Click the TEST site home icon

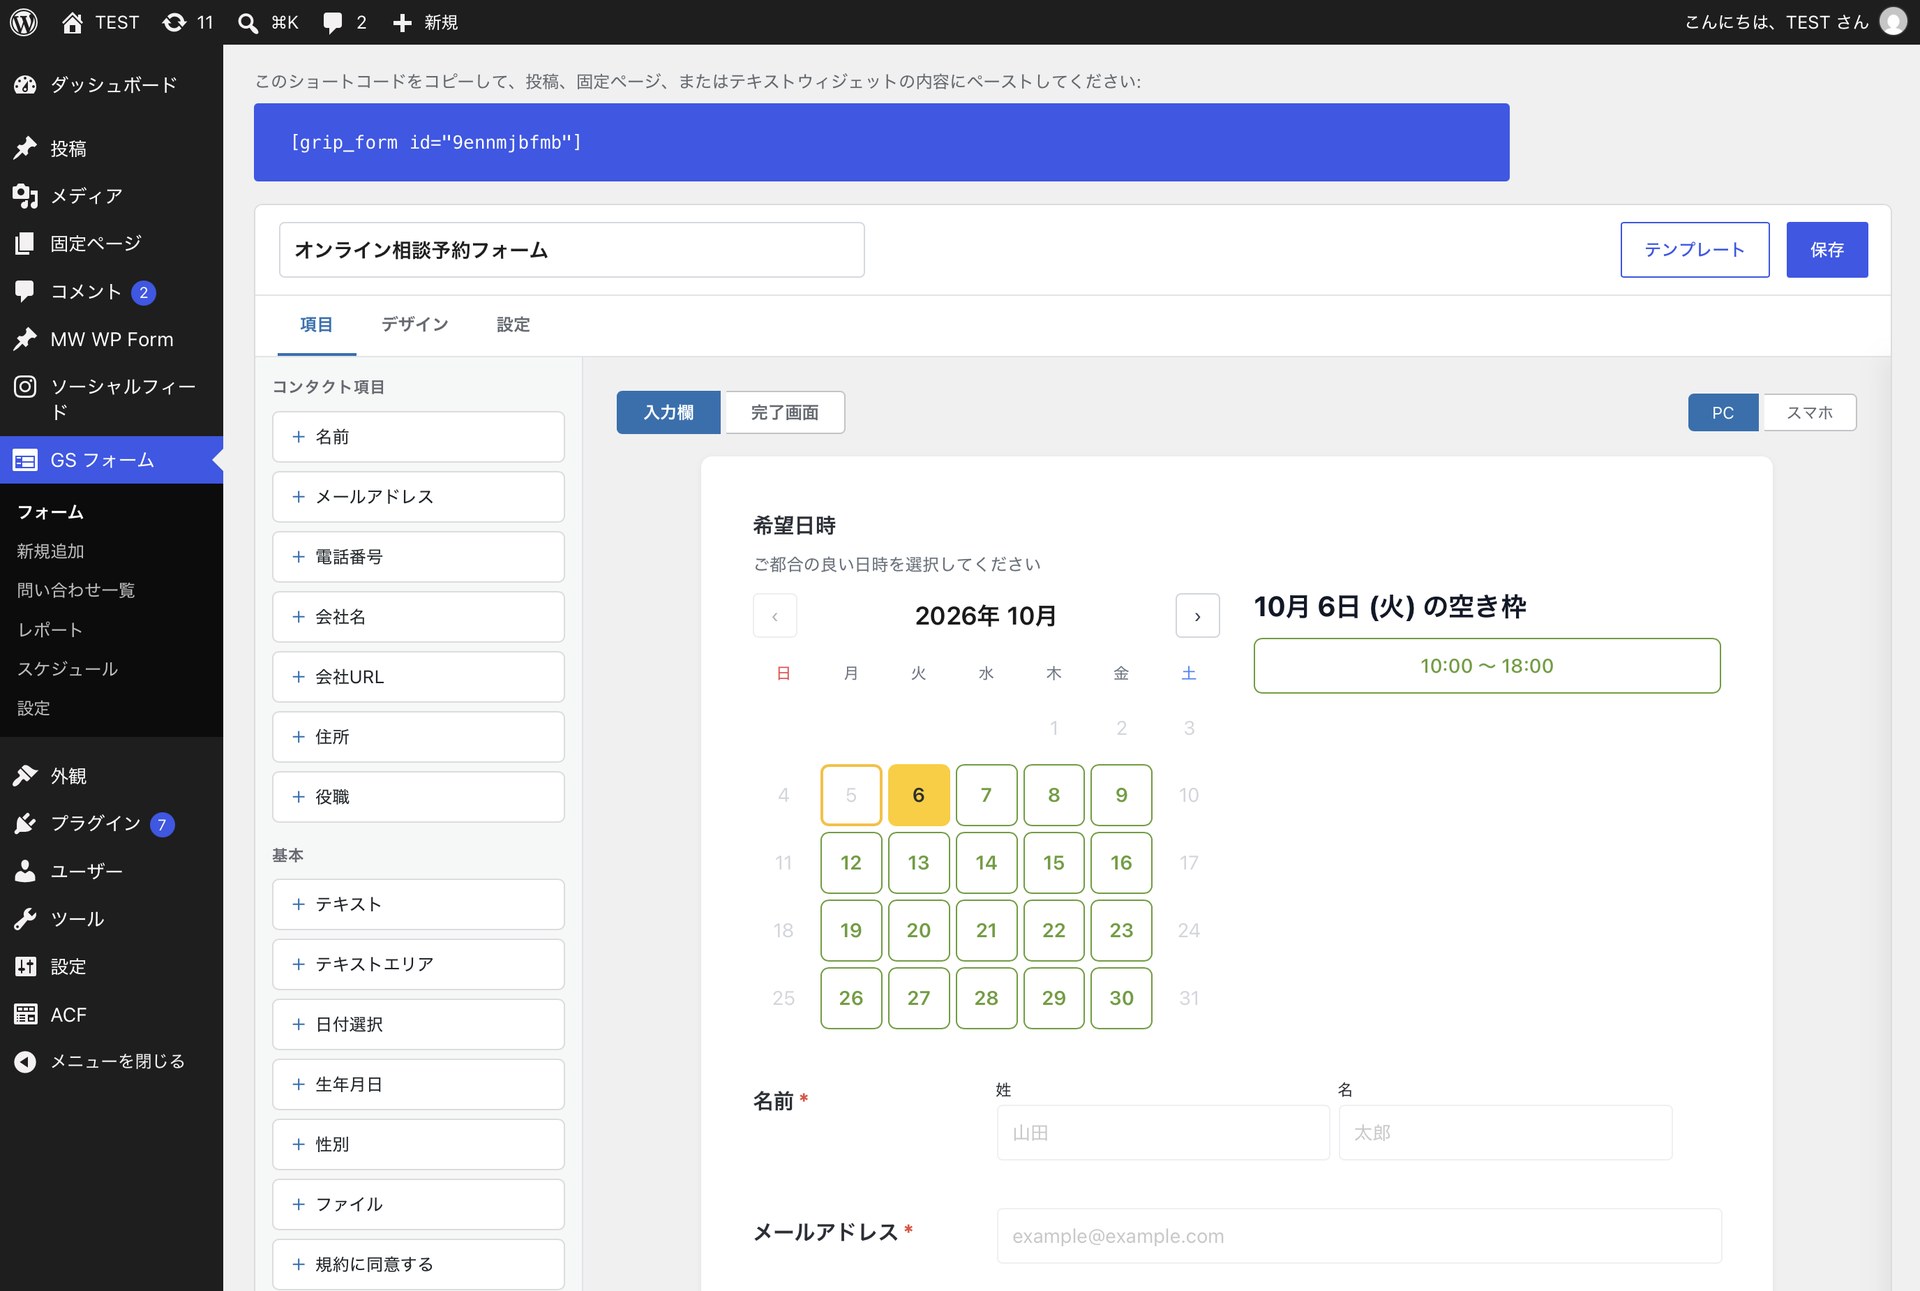(72, 22)
